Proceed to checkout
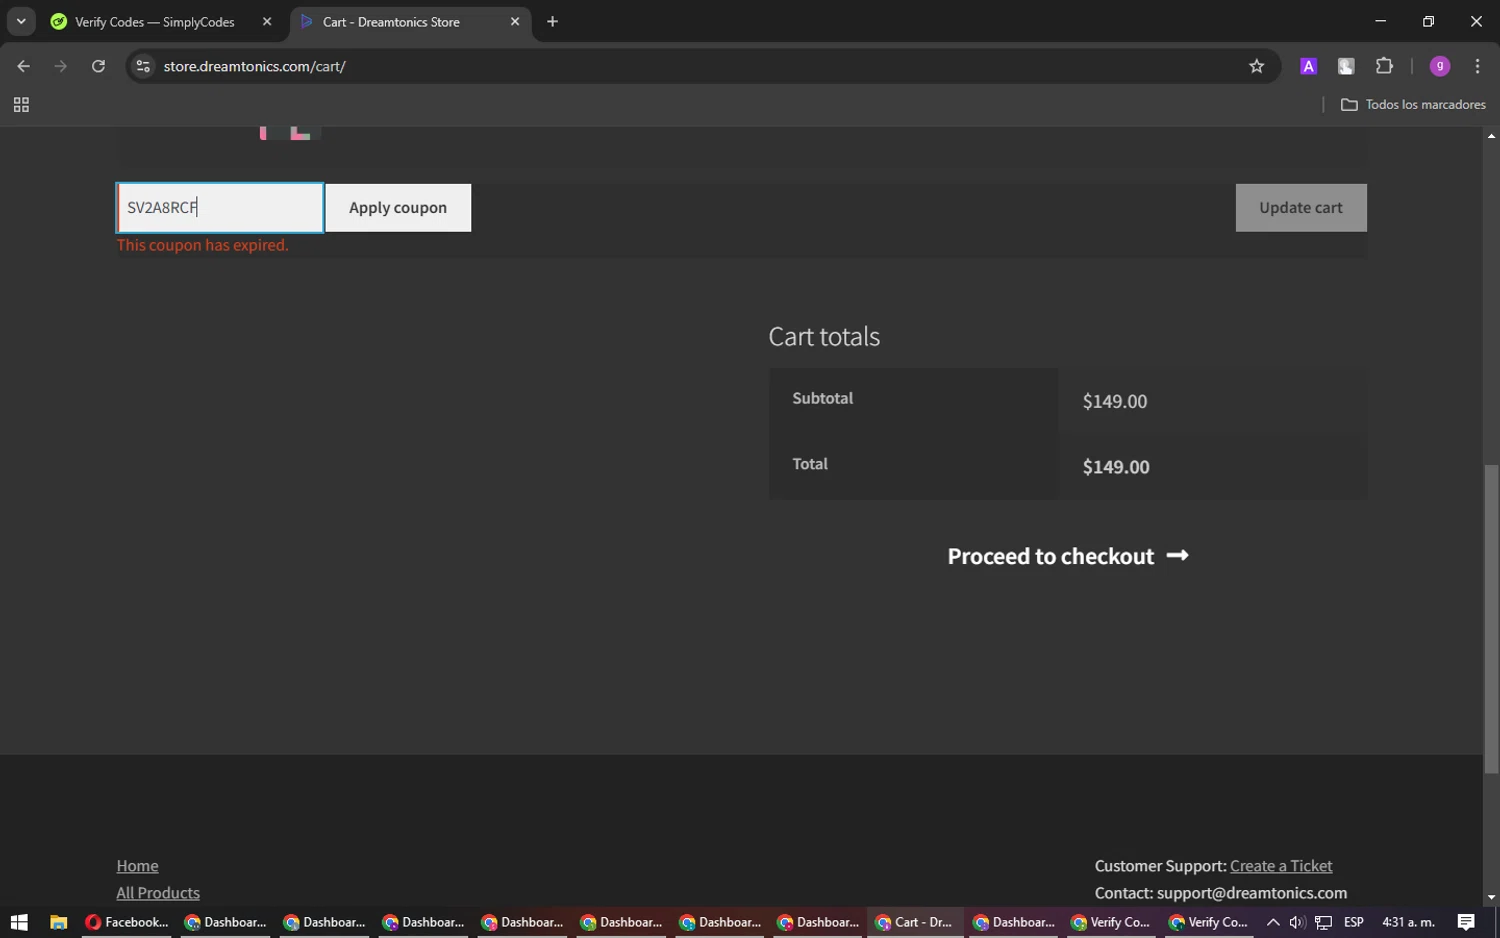The height and width of the screenshot is (938, 1500). (1068, 556)
